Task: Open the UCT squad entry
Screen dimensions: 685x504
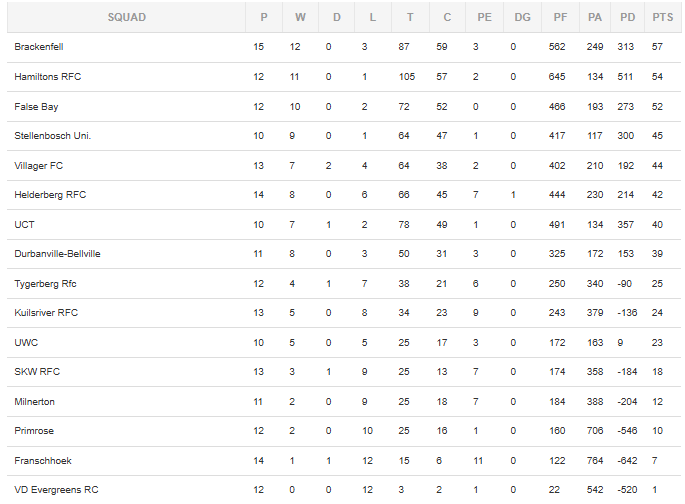Action: [24, 224]
